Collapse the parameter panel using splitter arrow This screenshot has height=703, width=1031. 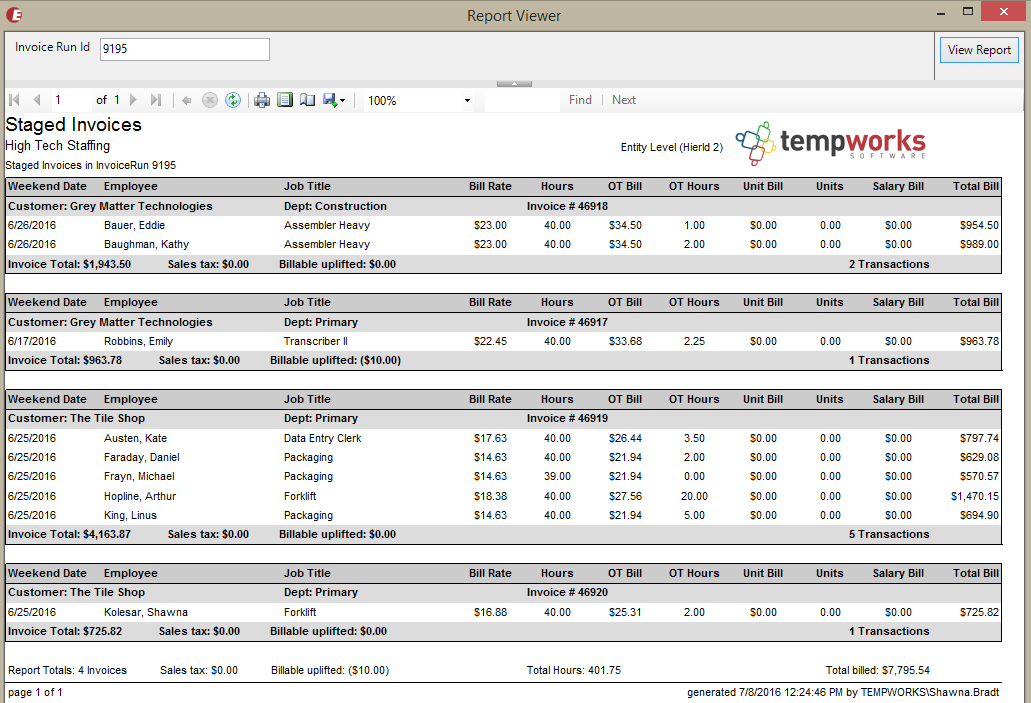tap(514, 84)
